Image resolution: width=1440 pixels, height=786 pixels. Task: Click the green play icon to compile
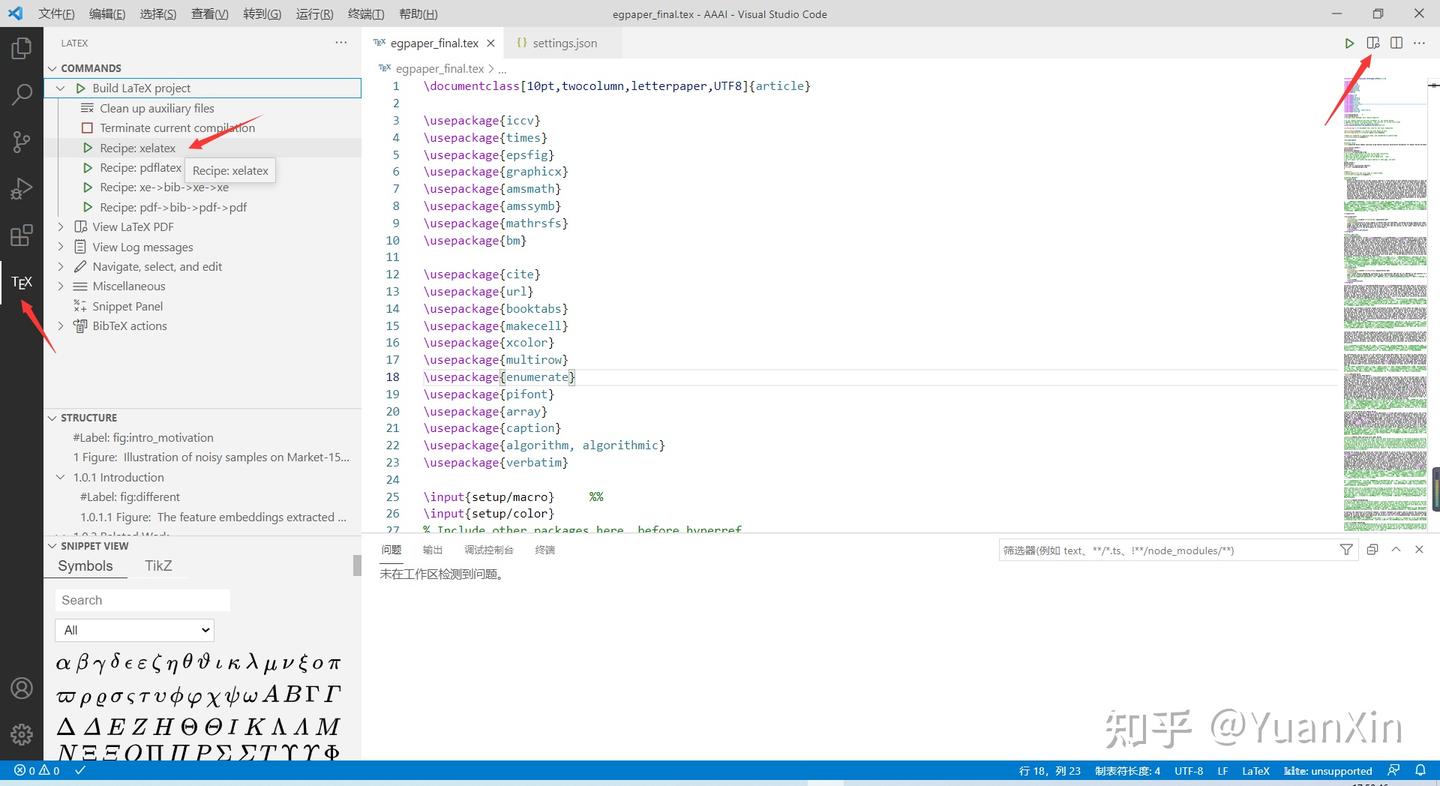pos(1350,43)
